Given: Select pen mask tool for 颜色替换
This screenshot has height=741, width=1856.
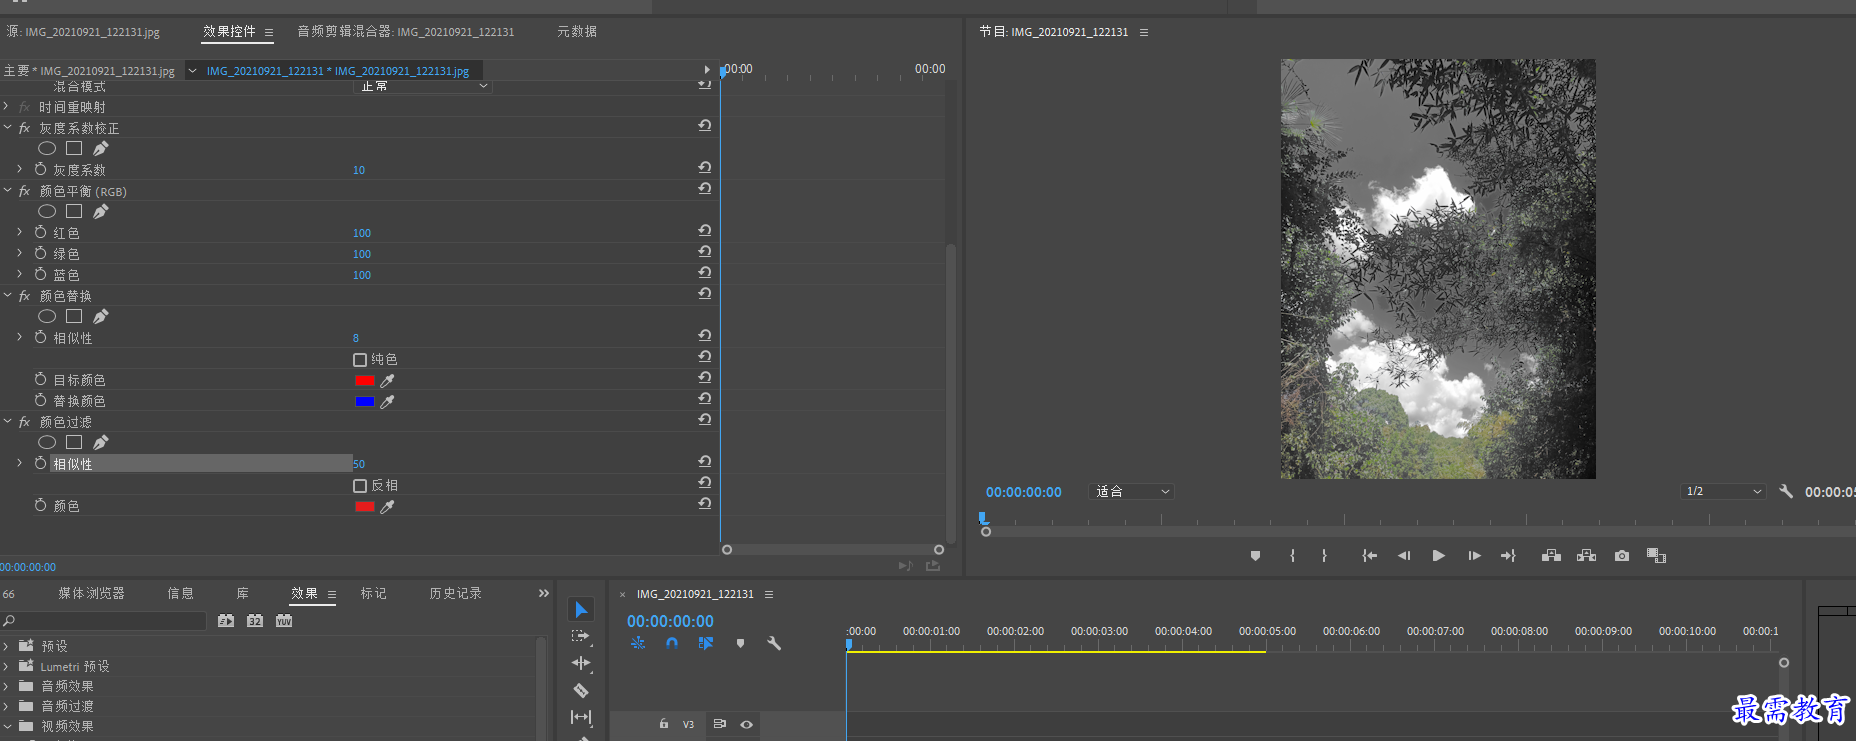Looking at the screenshot, I should tap(101, 316).
